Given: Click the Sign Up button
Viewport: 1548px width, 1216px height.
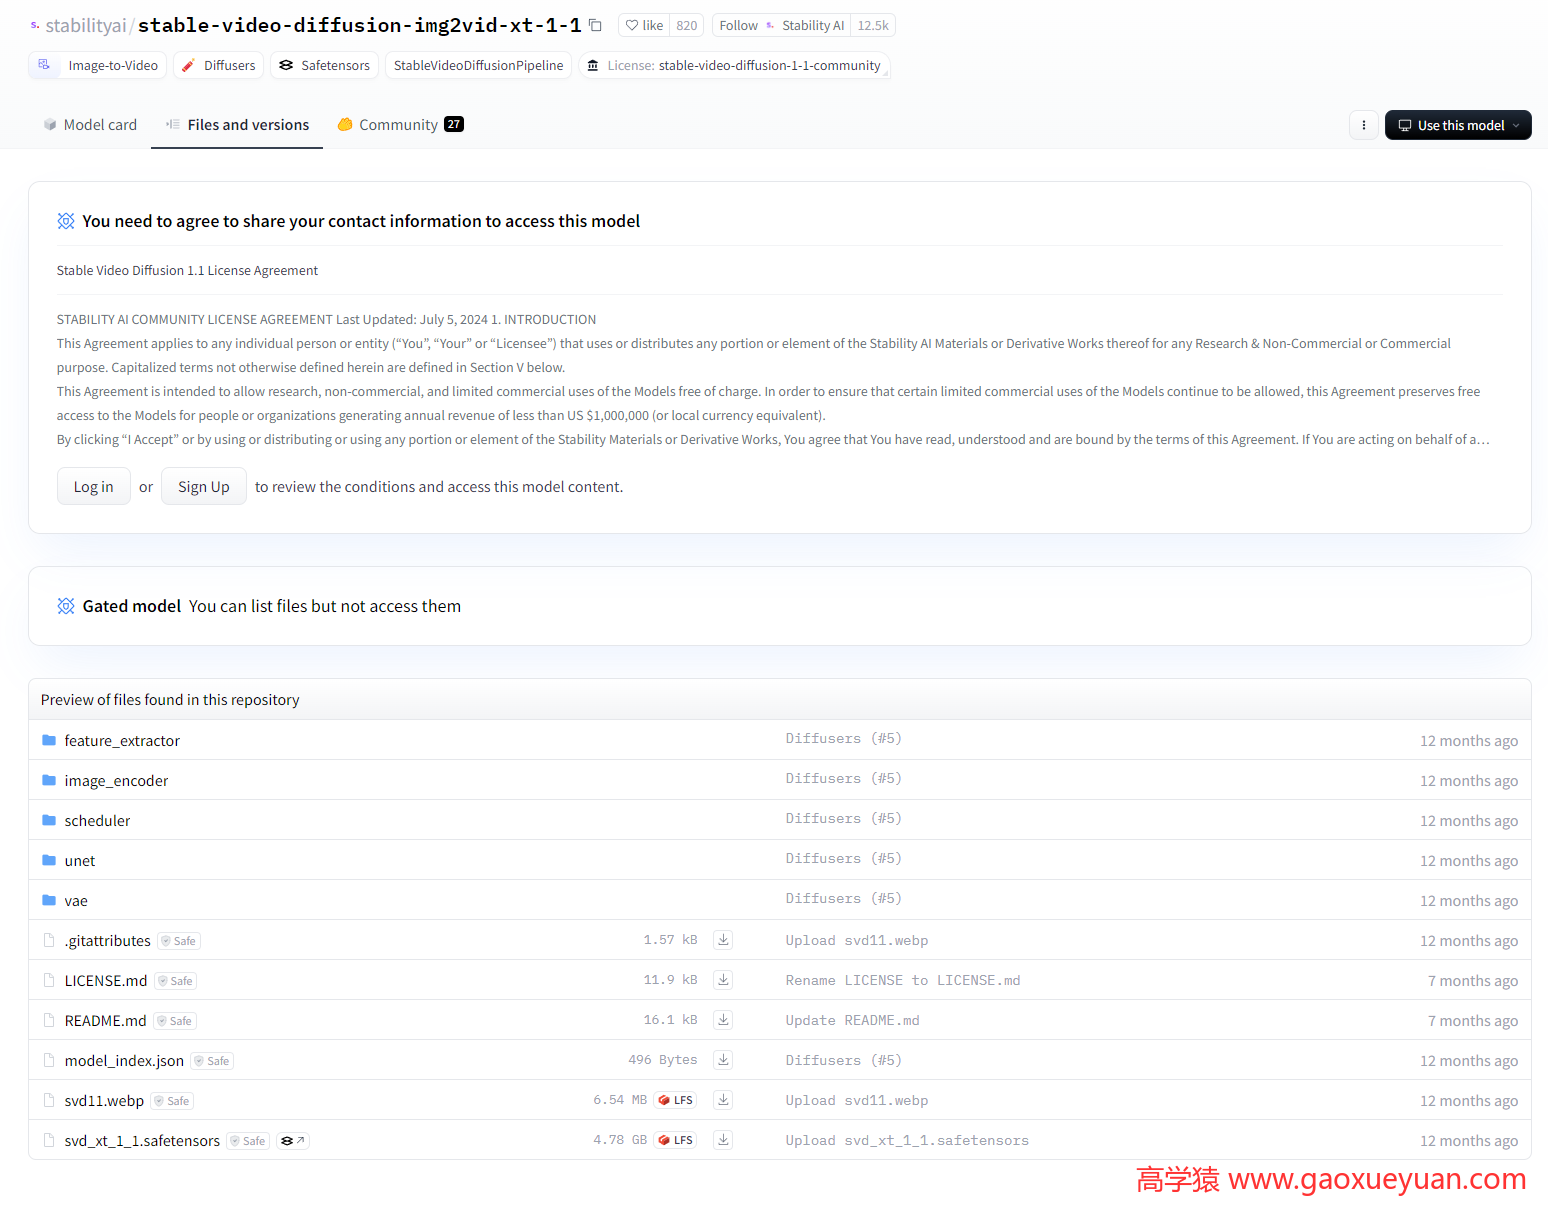Looking at the screenshot, I should point(204,487).
